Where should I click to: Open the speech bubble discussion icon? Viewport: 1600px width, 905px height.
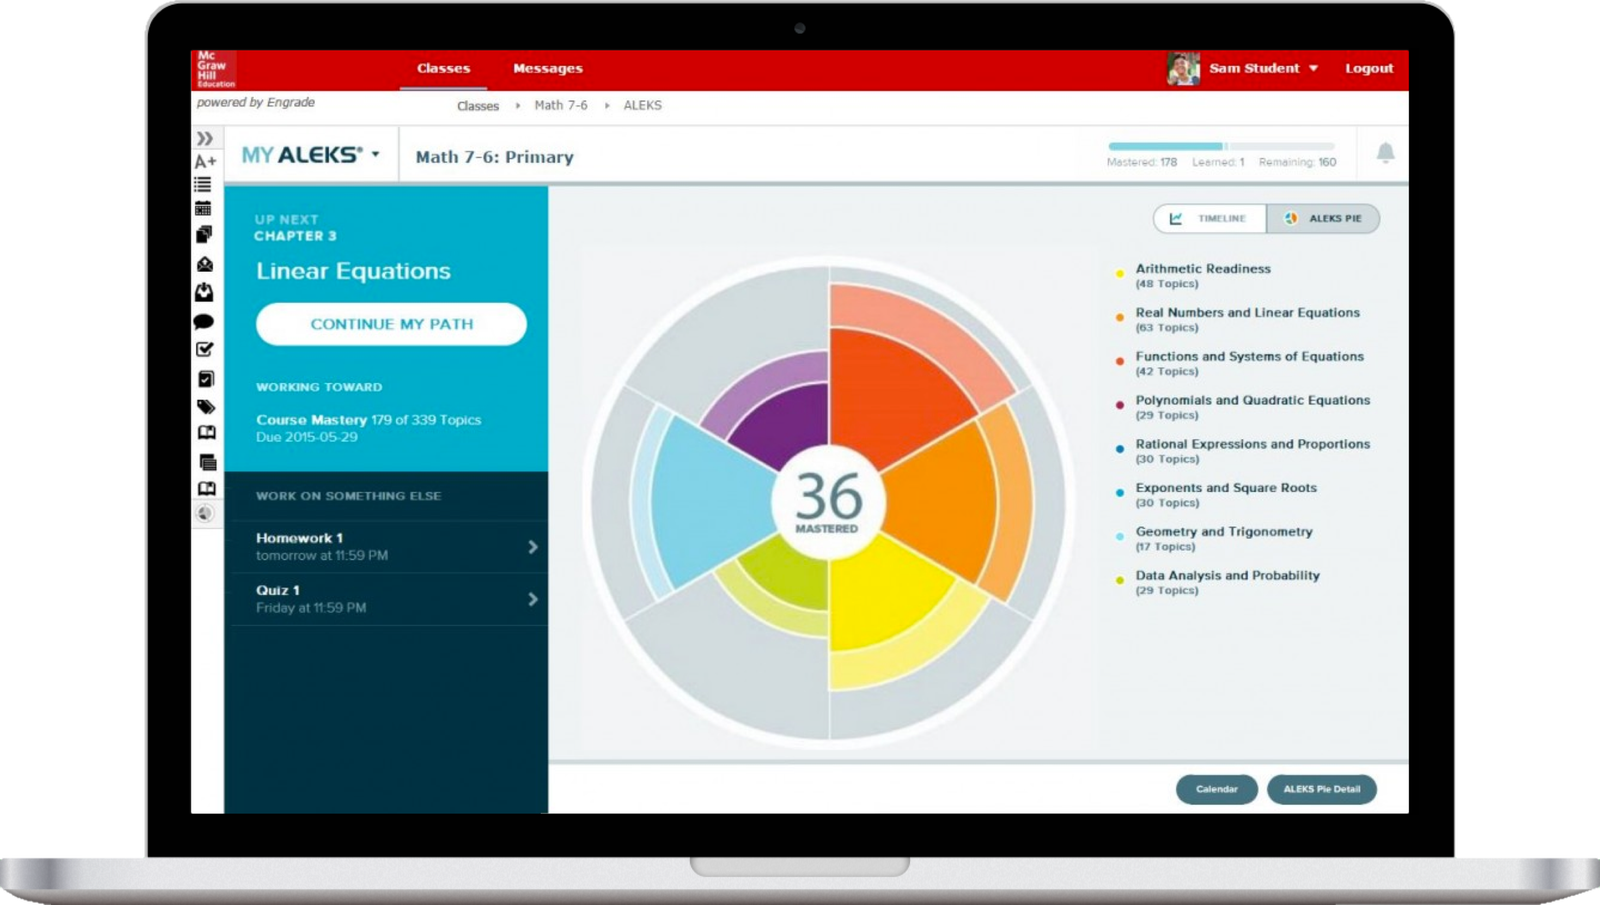coord(204,322)
